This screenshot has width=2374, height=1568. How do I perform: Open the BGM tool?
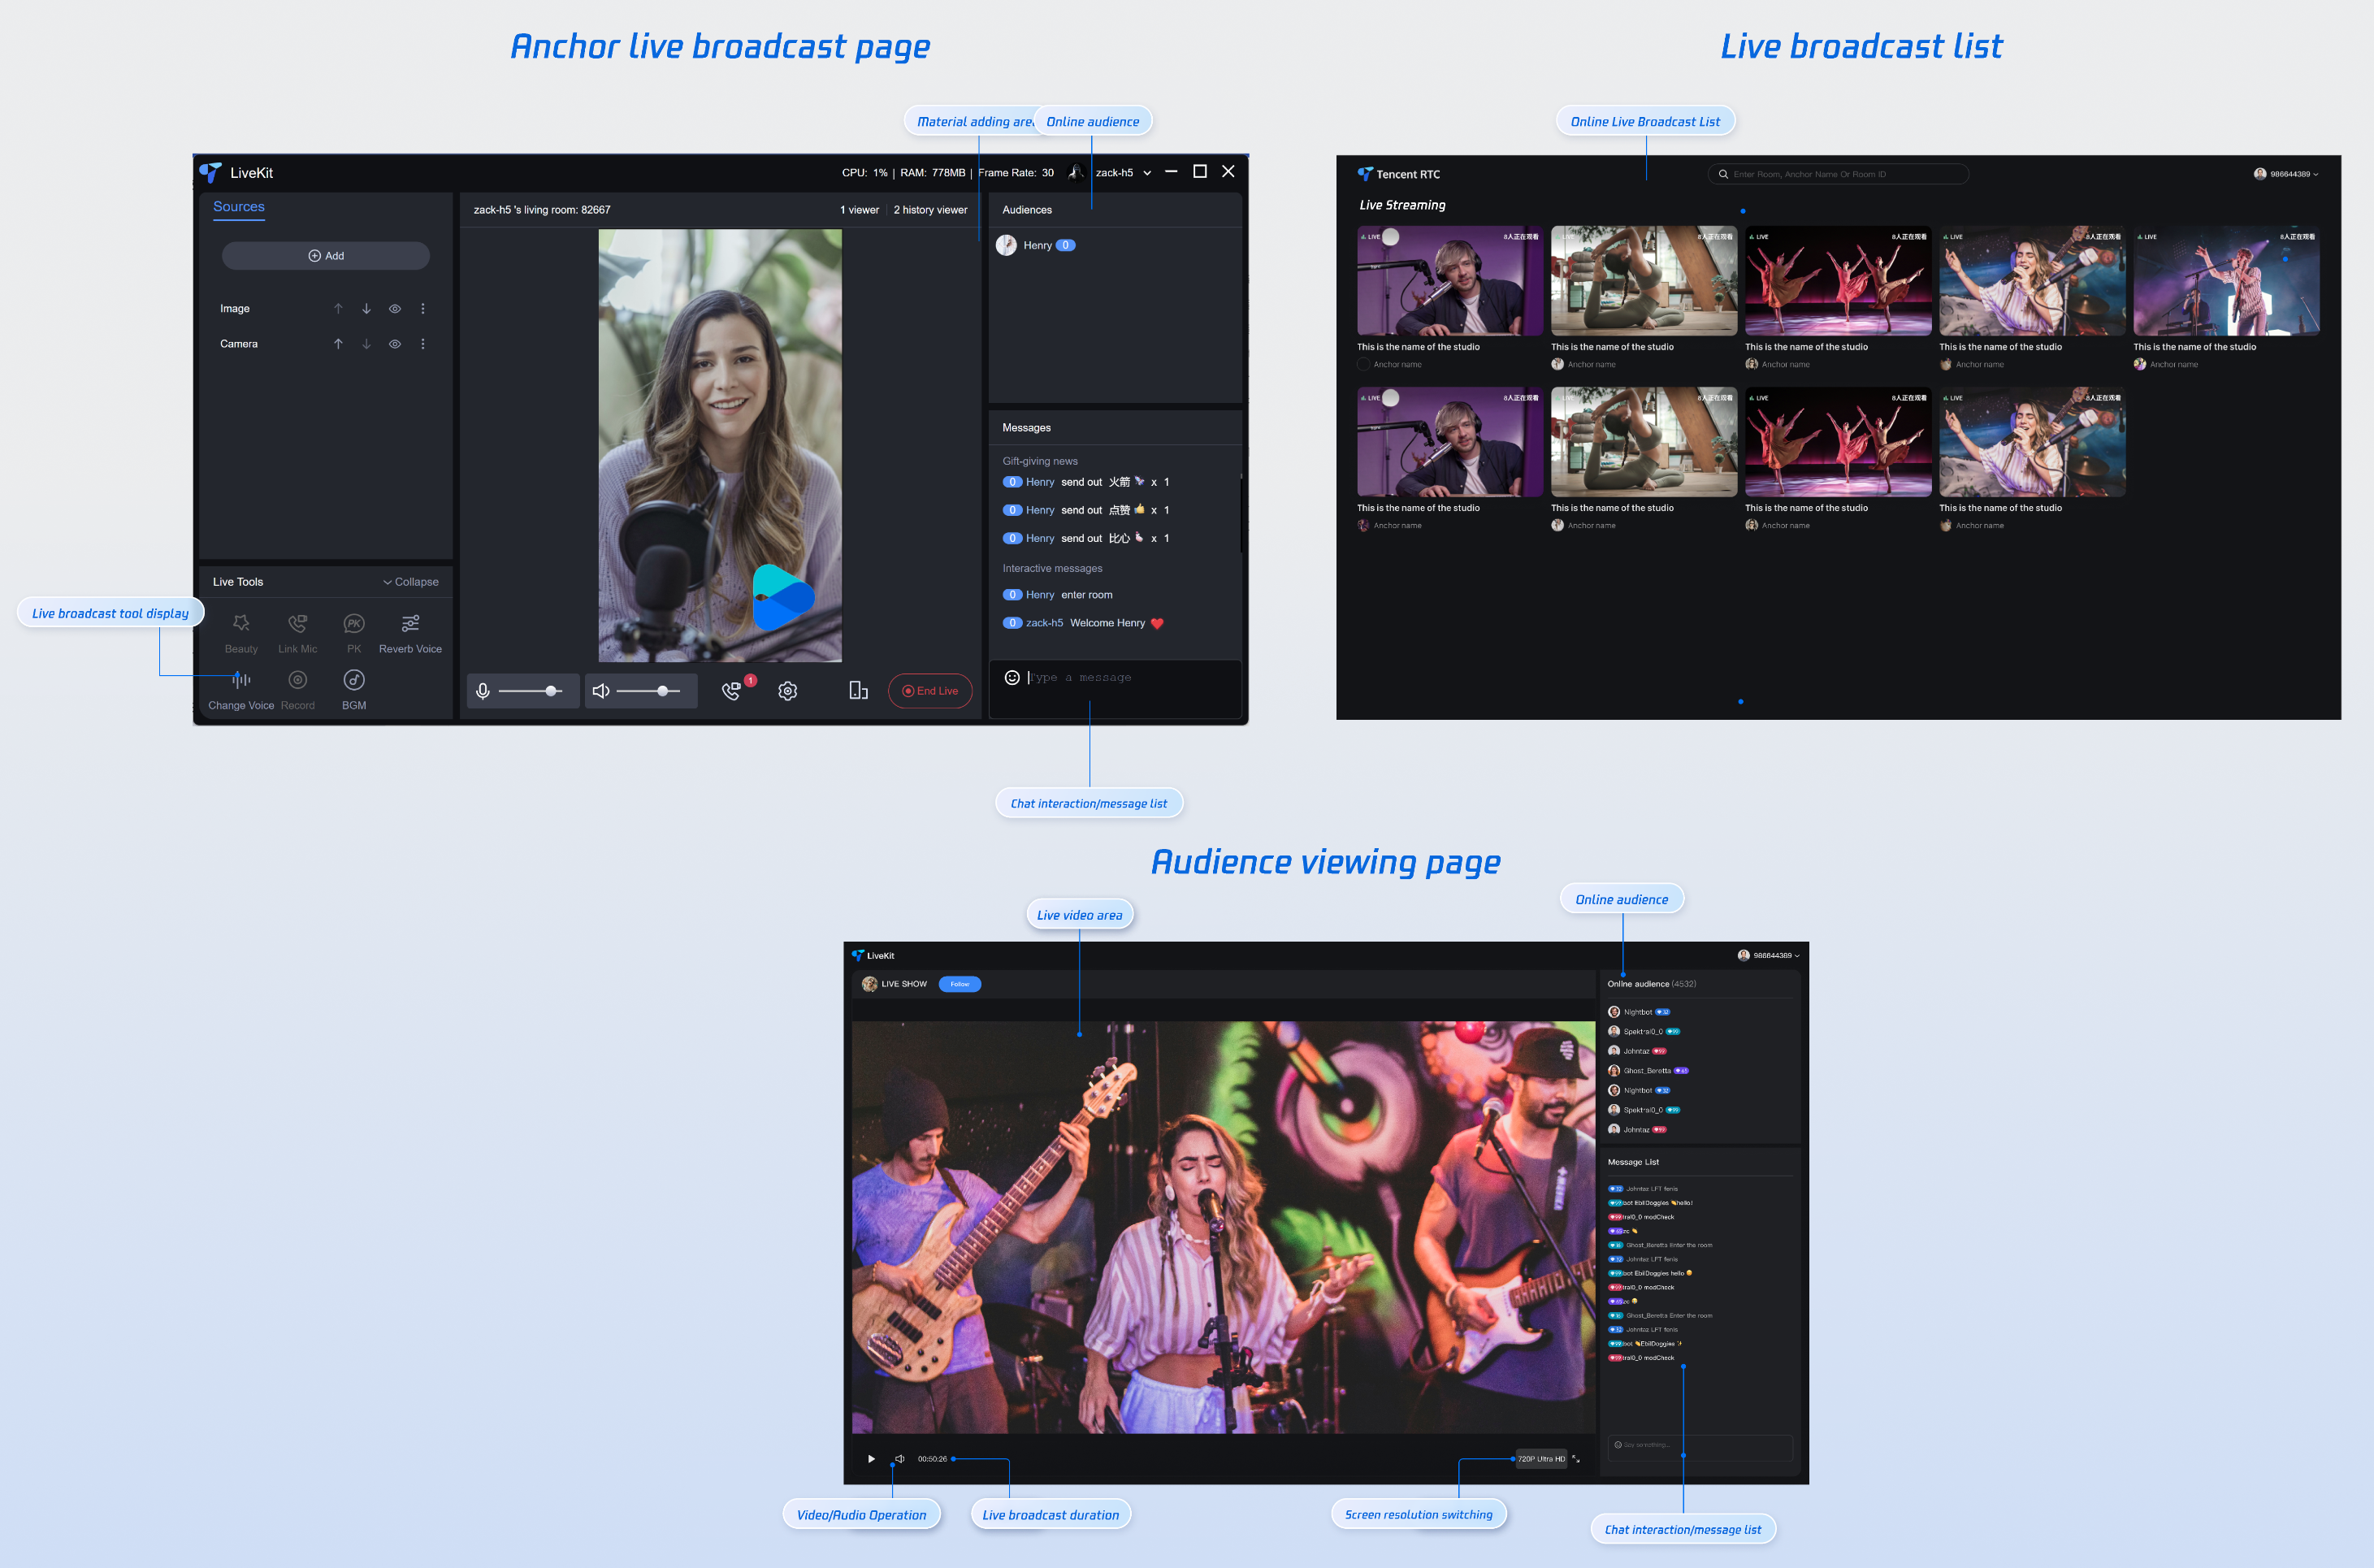click(354, 681)
